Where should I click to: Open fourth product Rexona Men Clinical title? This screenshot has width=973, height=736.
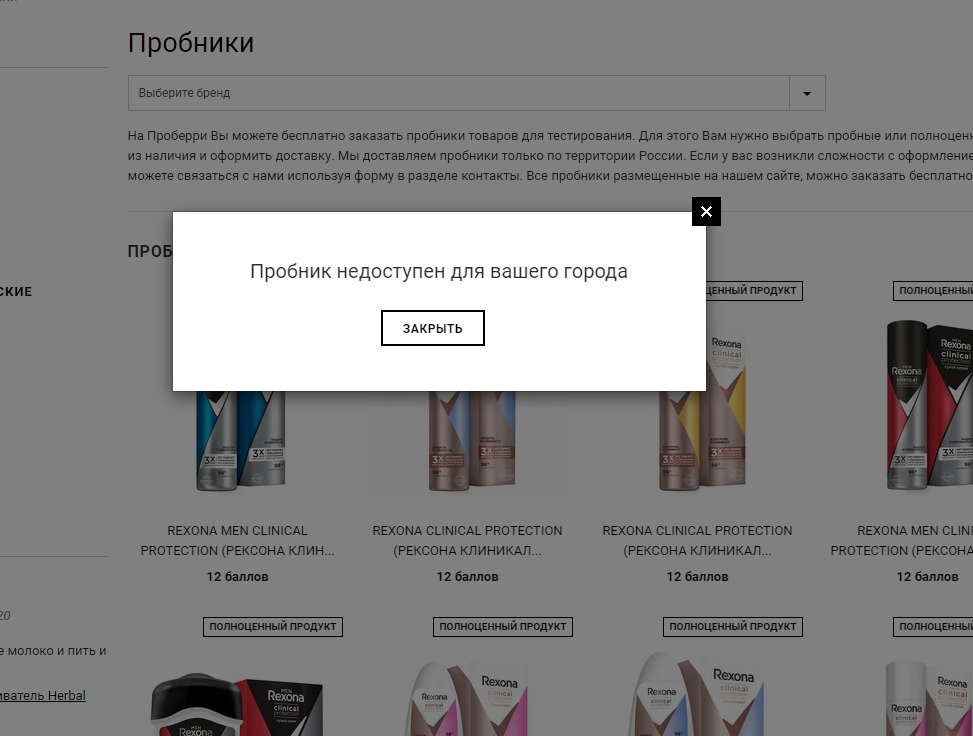coord(902,541)
